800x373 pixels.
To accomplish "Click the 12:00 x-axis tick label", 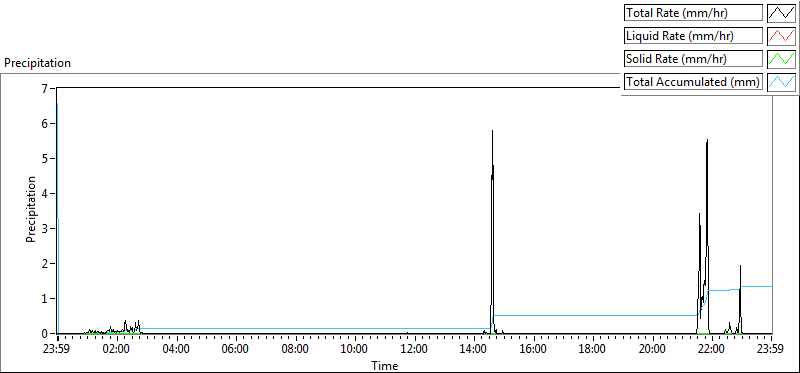I will point(414,350).
